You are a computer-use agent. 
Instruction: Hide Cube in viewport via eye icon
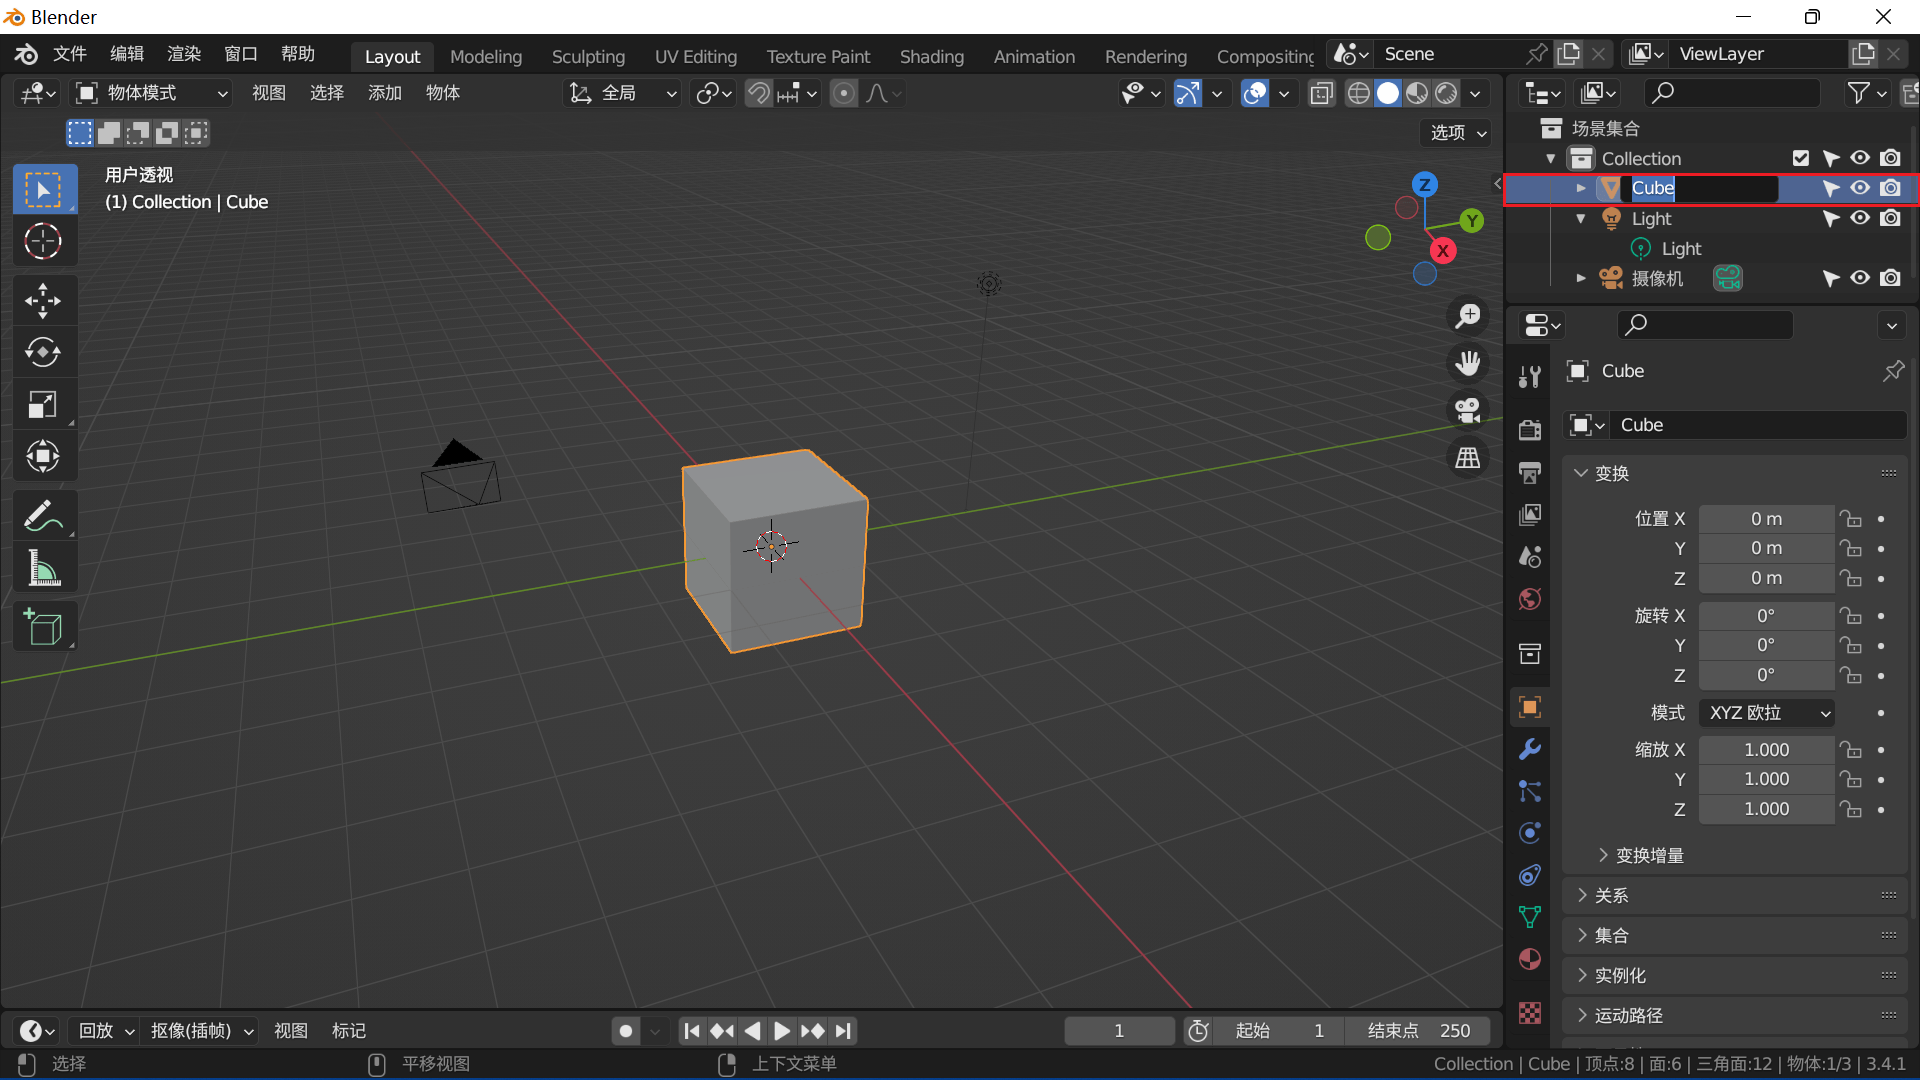tap(1860, 188)
